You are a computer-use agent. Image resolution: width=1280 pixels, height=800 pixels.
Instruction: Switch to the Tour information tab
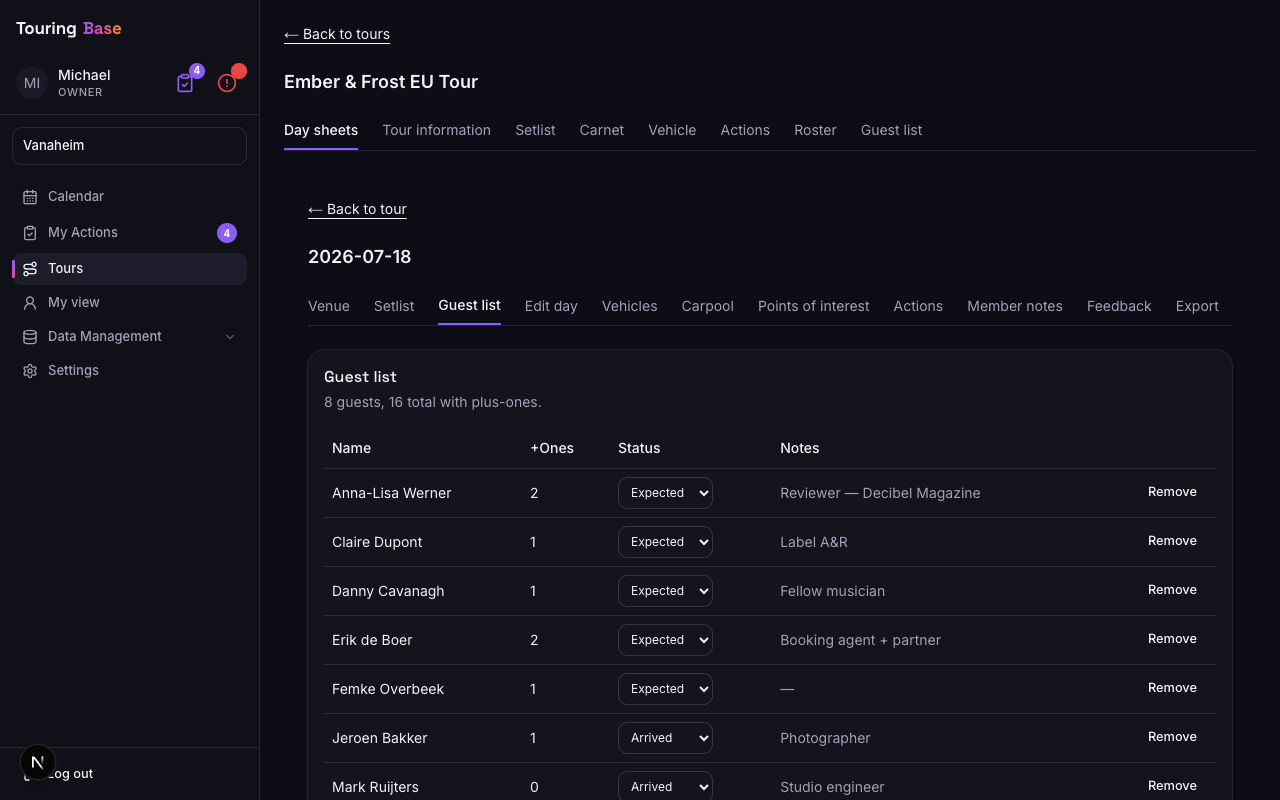click(436, 130)
